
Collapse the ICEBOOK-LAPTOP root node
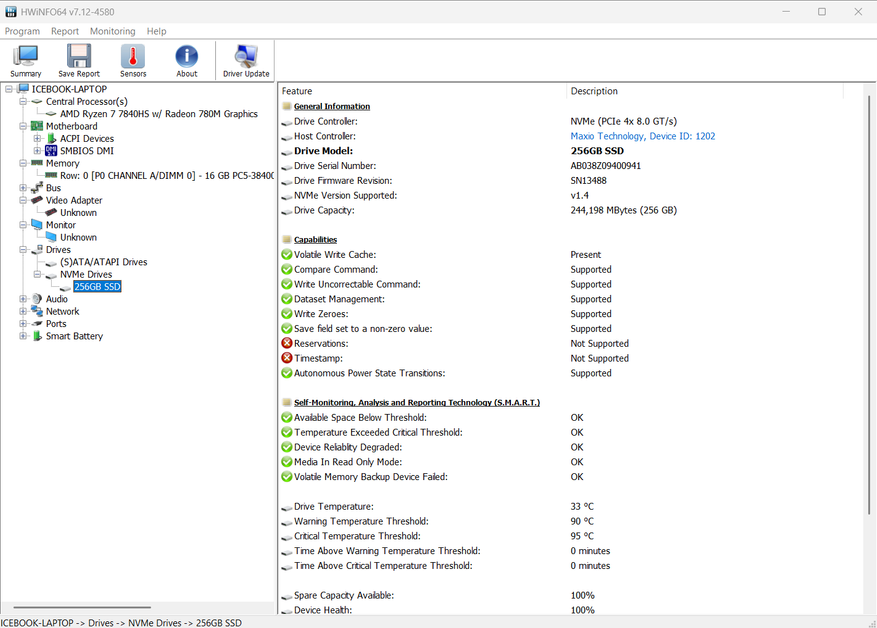pyautogui.click(x=9, y=88)
